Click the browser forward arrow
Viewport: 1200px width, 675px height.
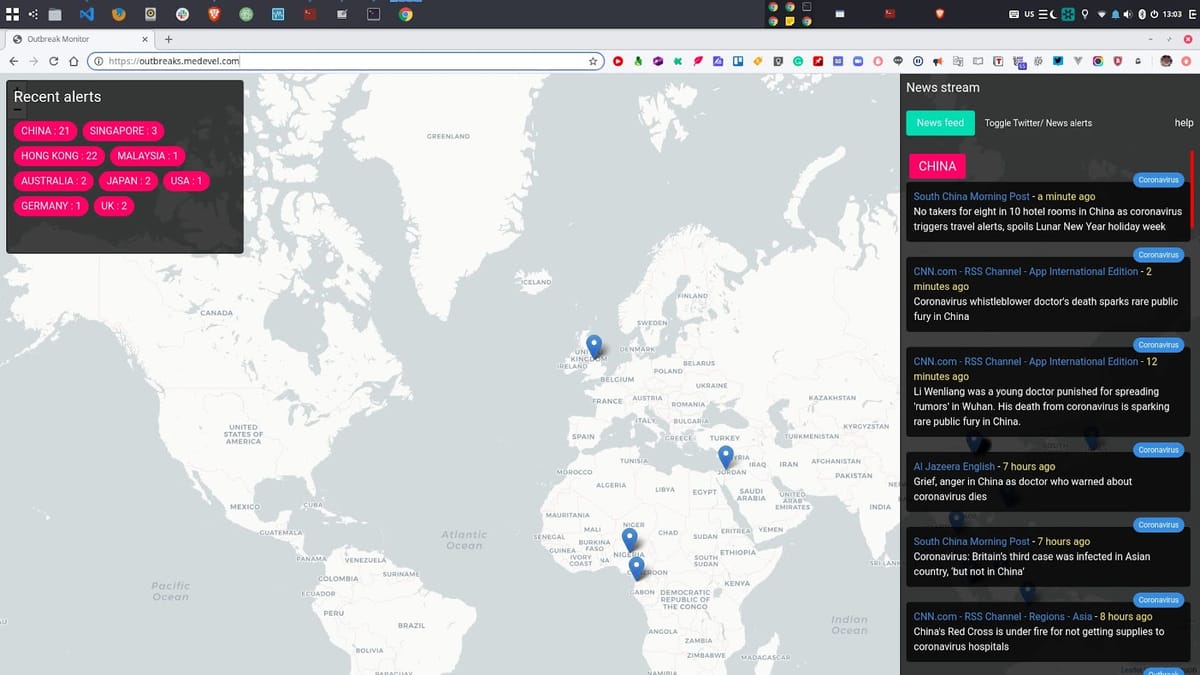34,61
